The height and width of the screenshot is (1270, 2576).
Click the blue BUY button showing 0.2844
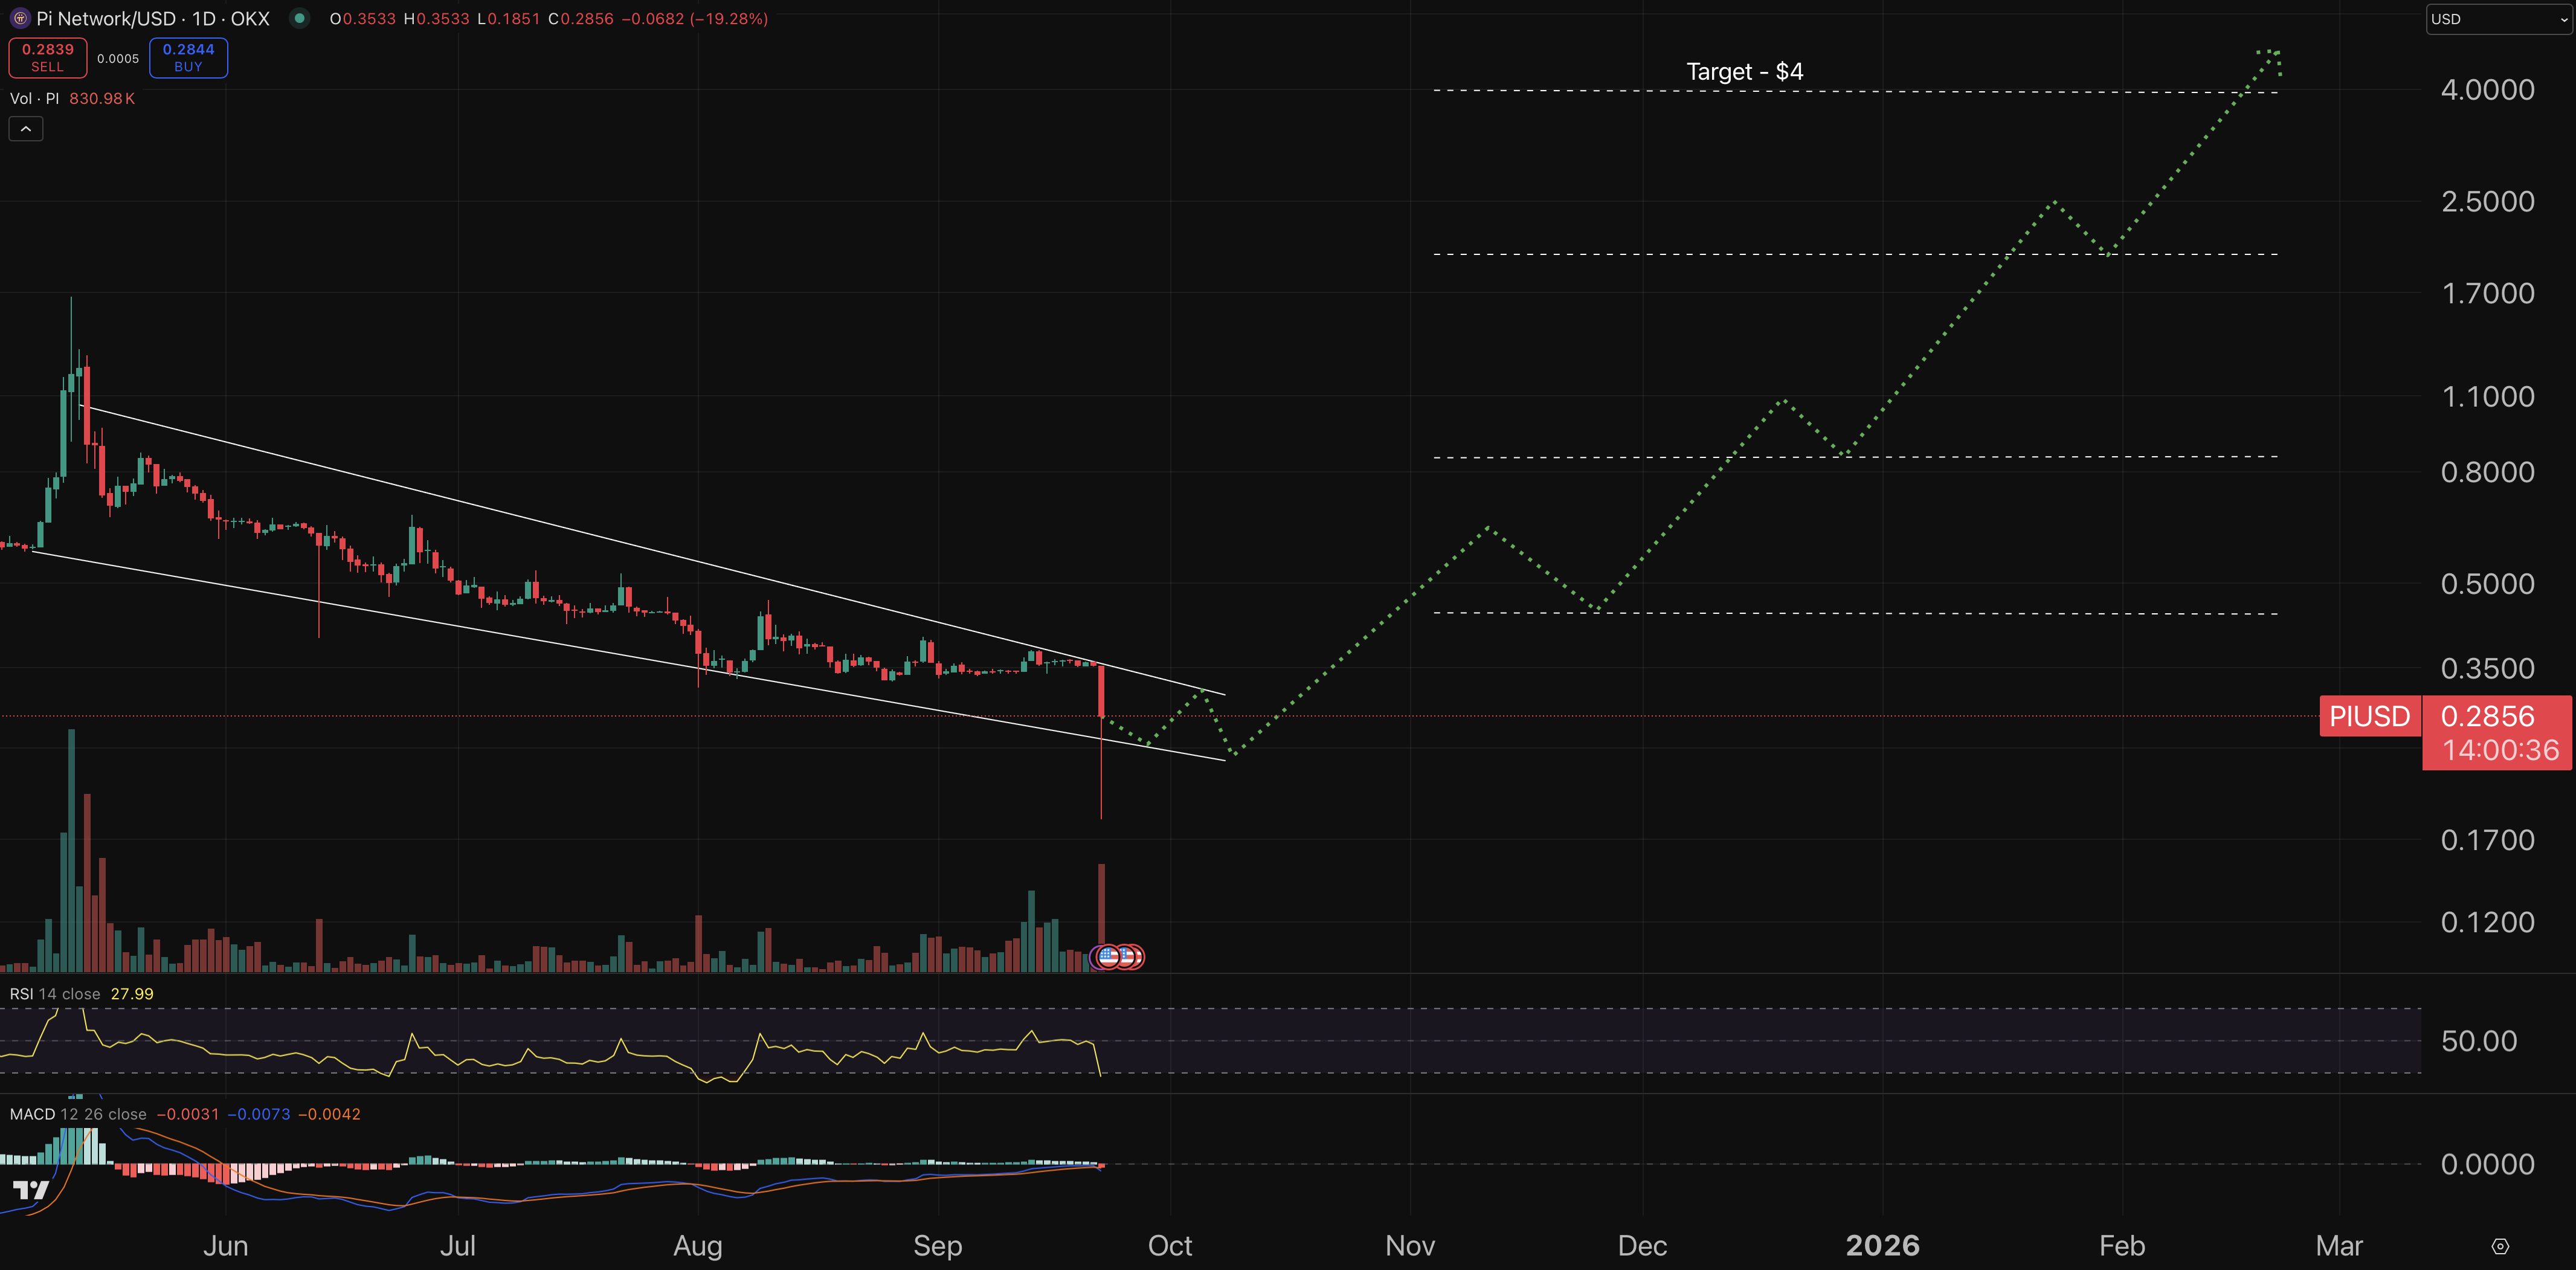tap(187, 57)
